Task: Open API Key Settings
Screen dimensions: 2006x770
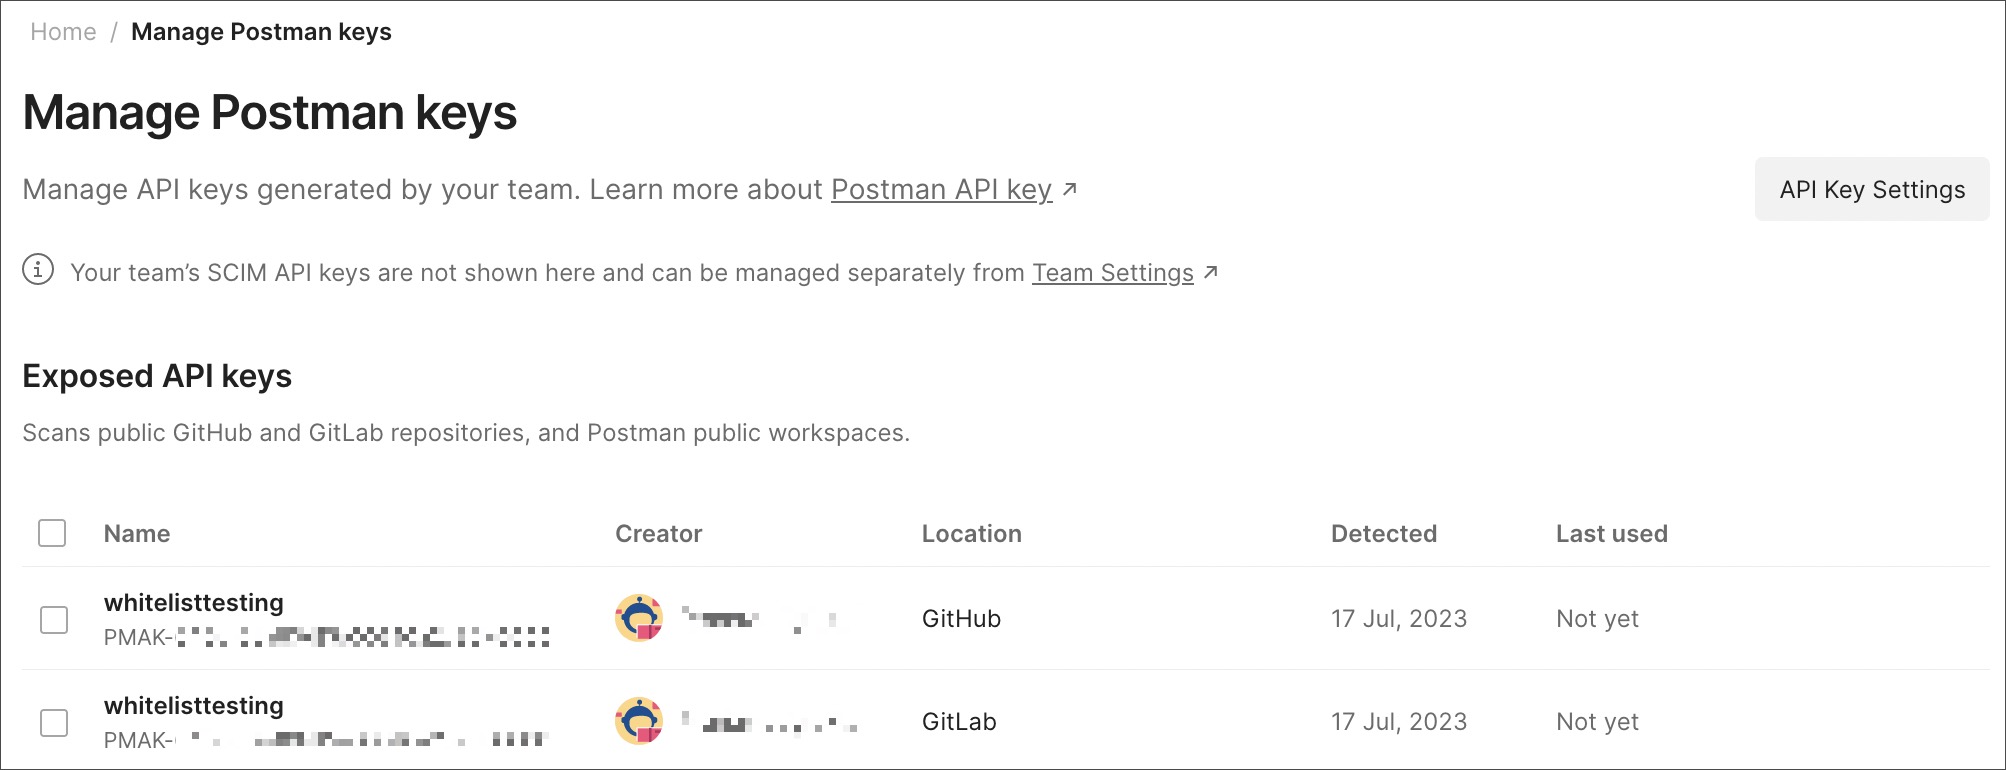Action: click(1871, 189)
